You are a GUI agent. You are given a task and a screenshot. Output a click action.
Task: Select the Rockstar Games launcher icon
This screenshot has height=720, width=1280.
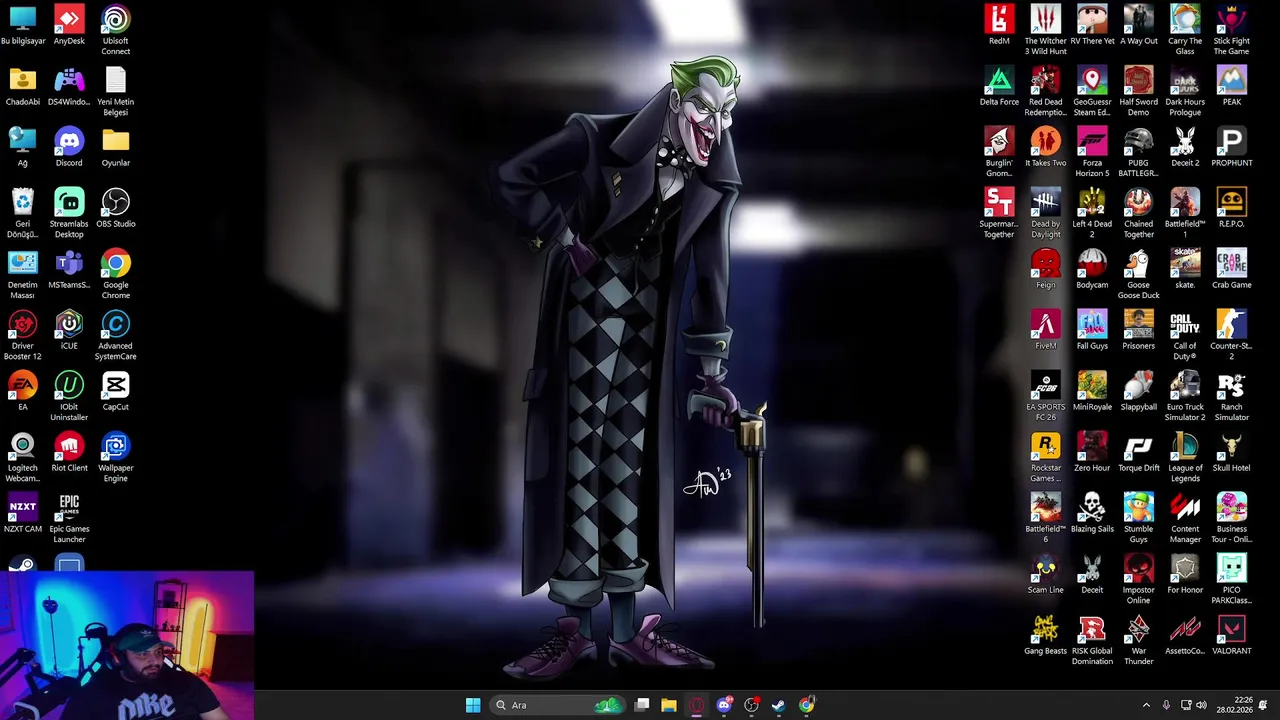coord(1045,457)
